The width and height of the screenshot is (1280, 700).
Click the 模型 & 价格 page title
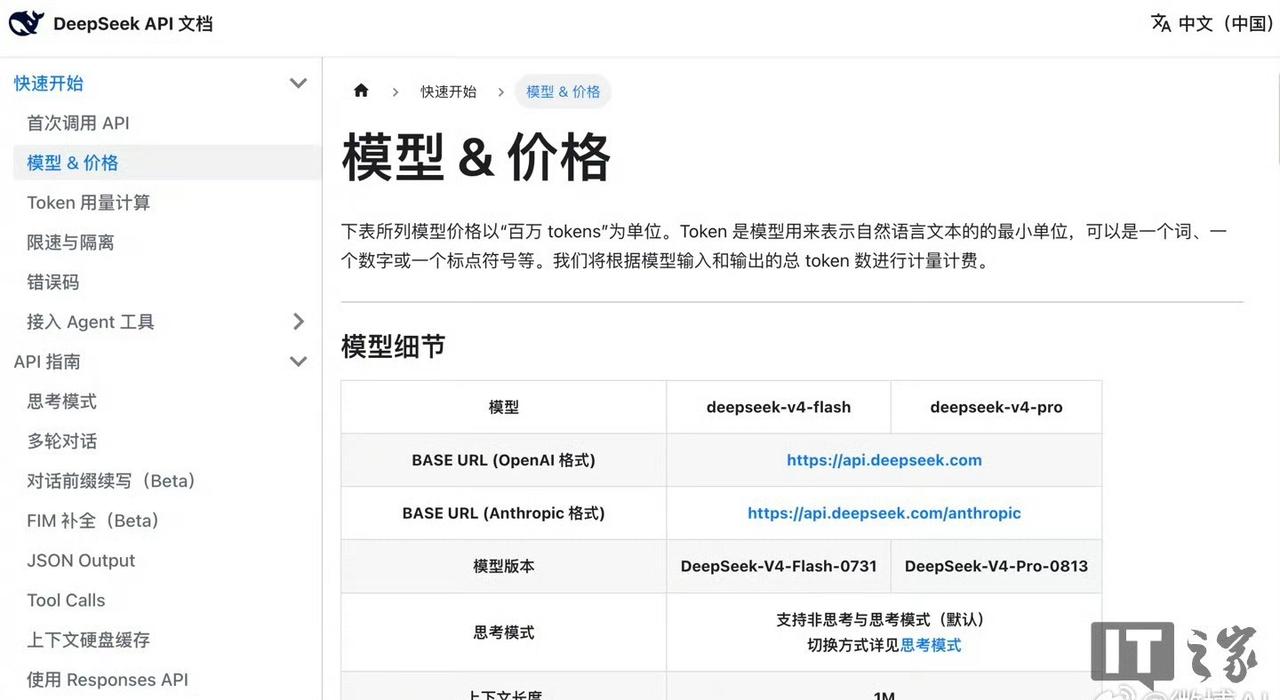(476, 158)
